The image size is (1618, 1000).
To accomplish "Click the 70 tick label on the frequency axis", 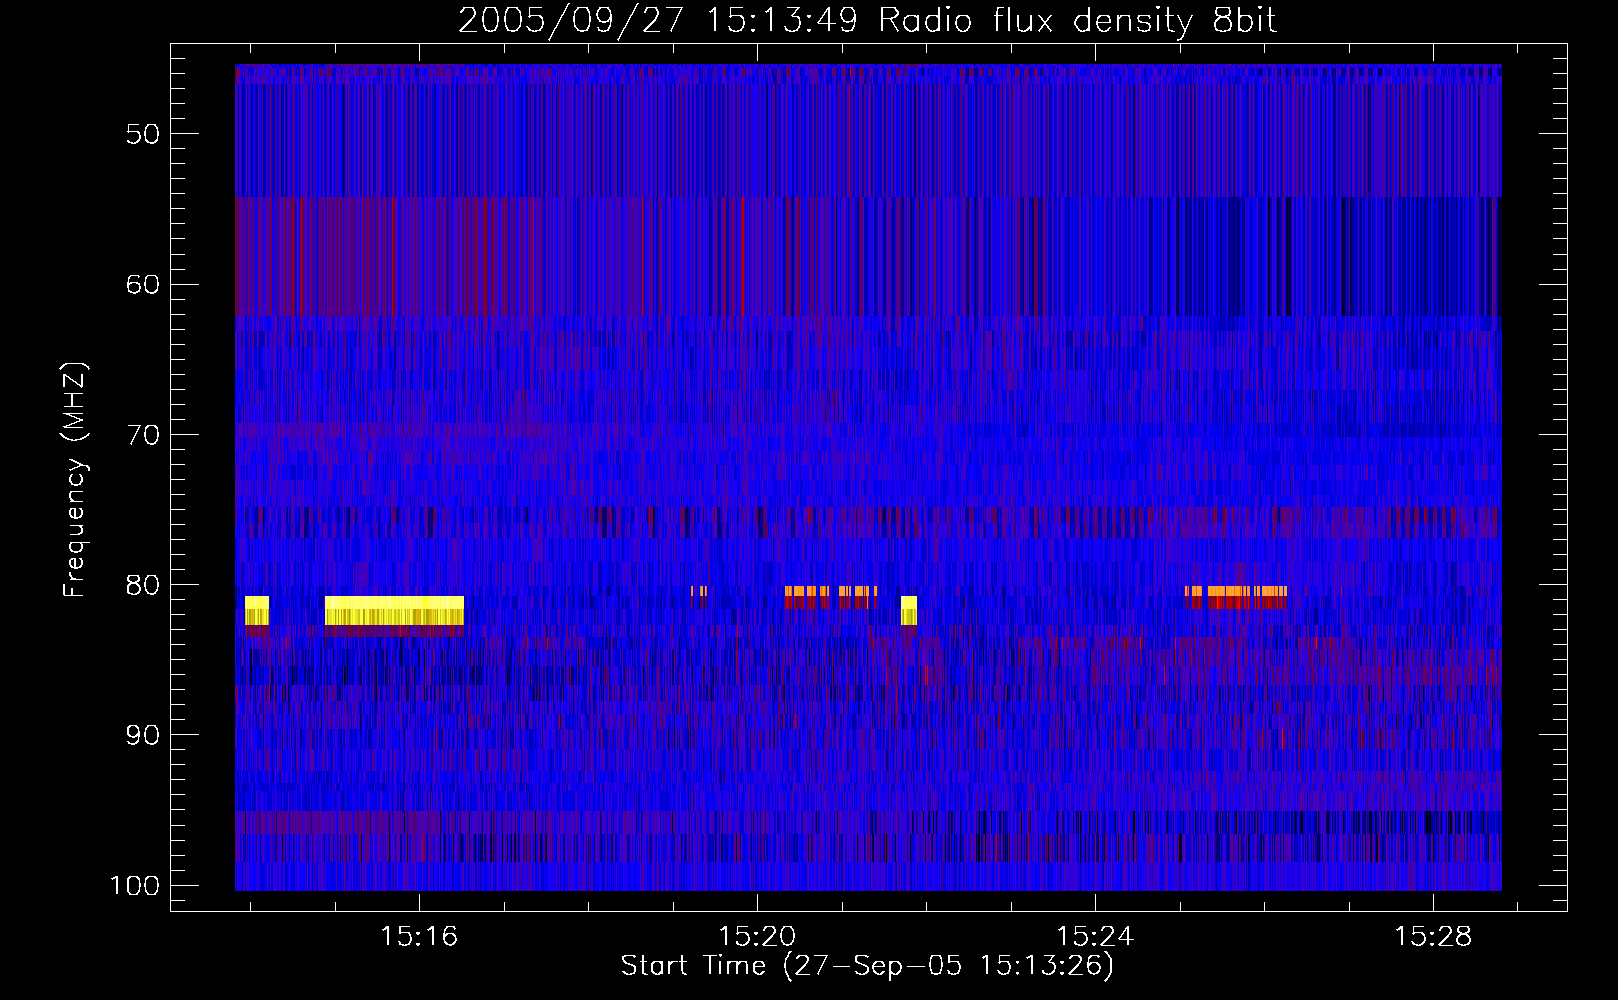I will (x=143, y=435).
